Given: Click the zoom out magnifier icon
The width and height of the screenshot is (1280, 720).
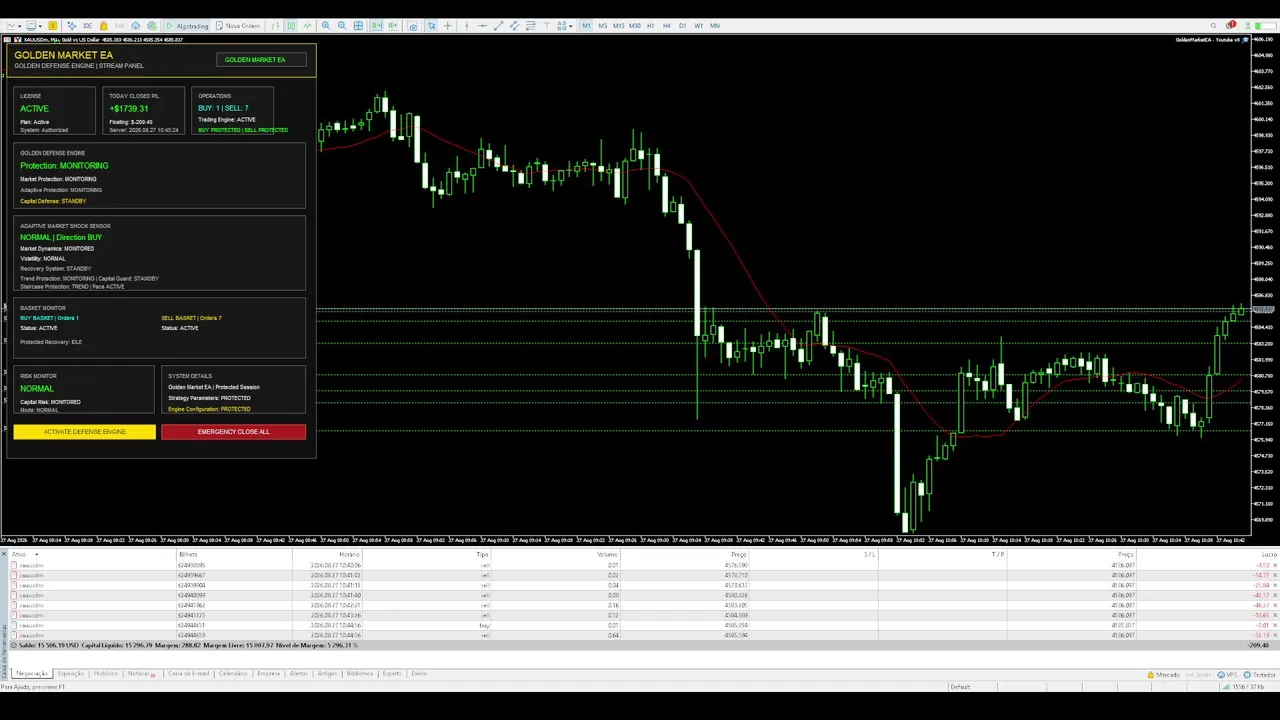Looking at the screenshot, I should [x=342, y=25].
